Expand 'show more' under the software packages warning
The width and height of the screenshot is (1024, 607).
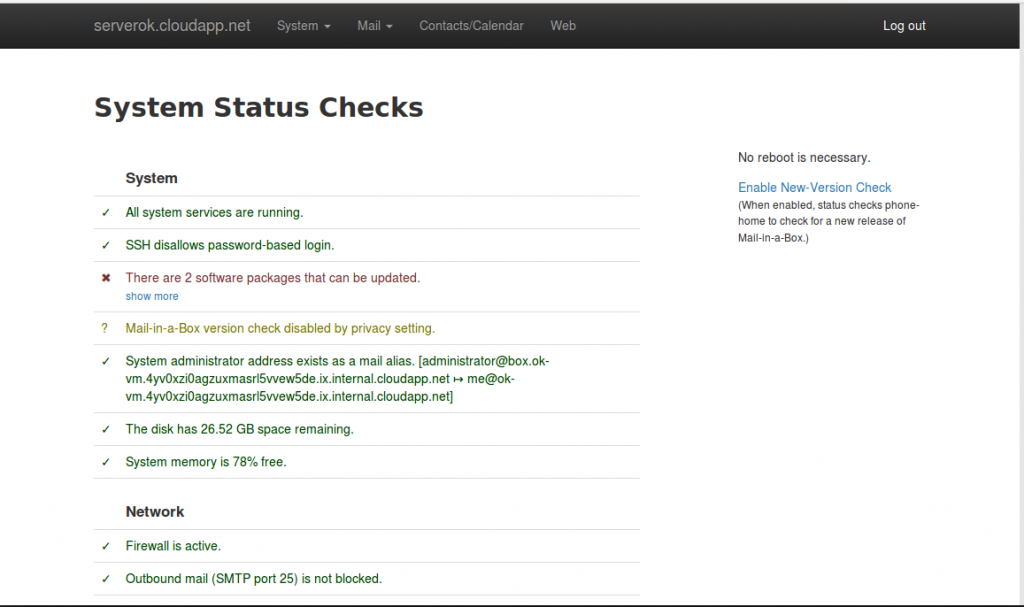pyautogui.click(x=151, y=296)
